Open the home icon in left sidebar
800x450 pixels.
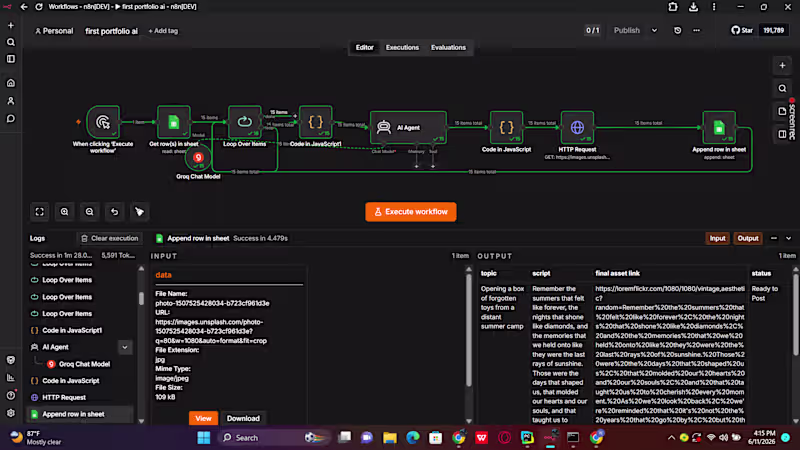click(11, 83)
